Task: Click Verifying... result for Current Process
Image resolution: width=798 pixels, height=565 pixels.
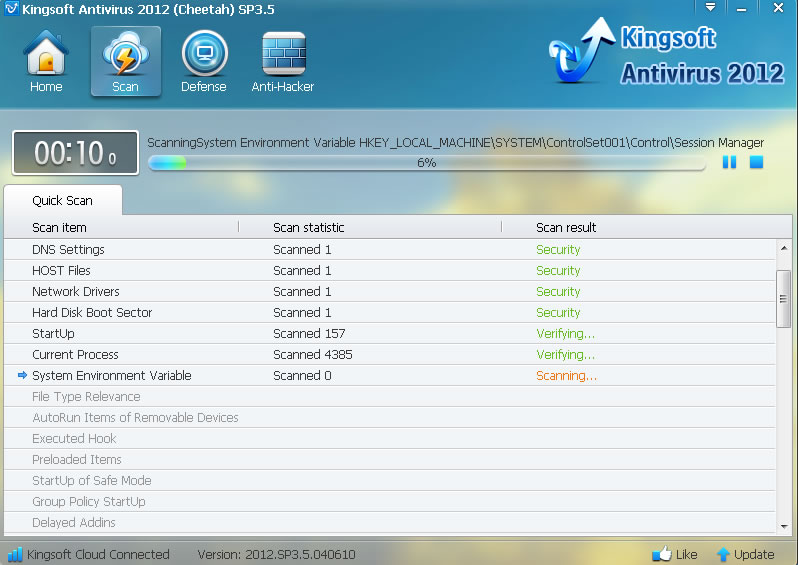Action: tap(565, 355)
